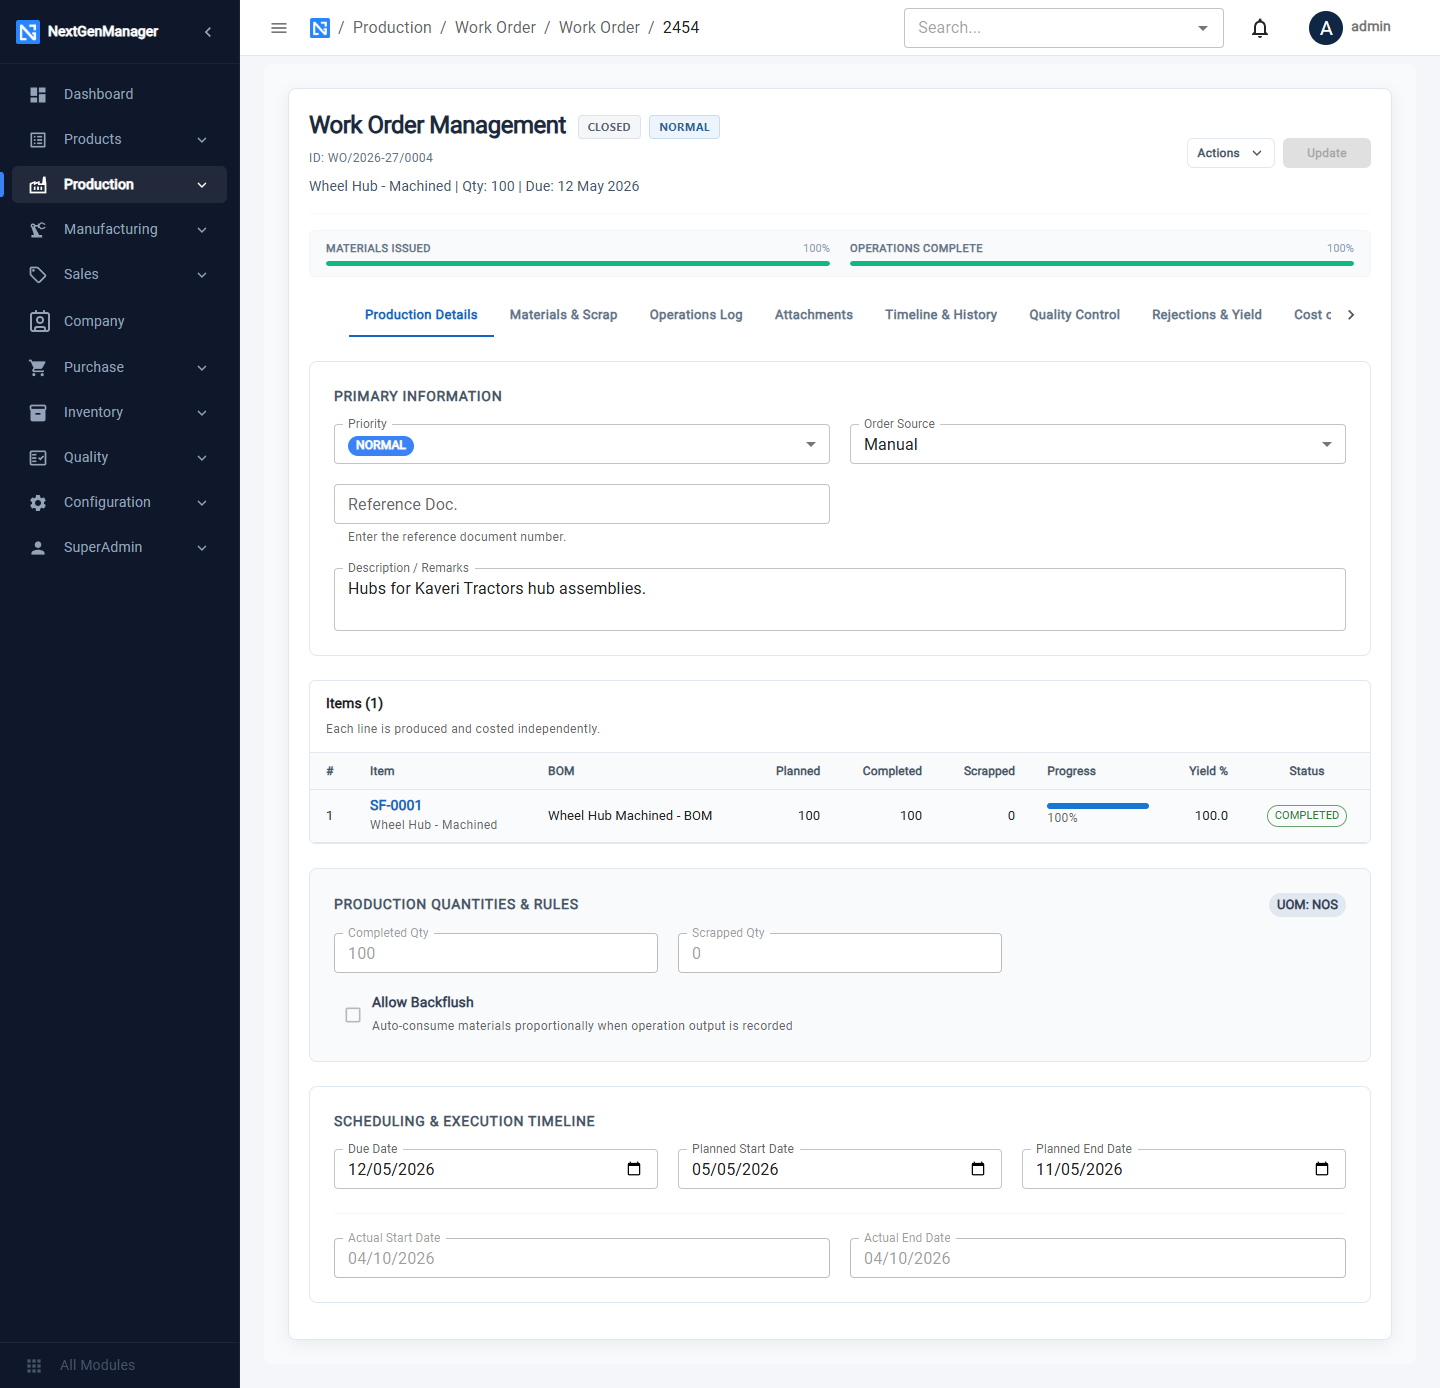Click the Company badge icon
The height and width of the screenshot is (1388, 1440).
coord(39,321)
